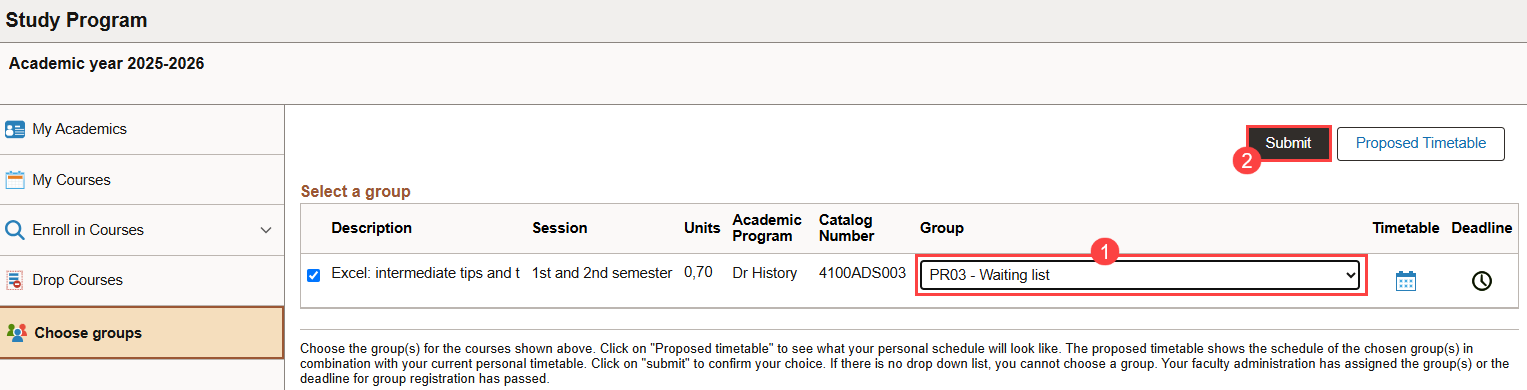The height and width of the screenshot is (390, 1527).
Task: Select the Choose groups menu item
Action: 142,332
